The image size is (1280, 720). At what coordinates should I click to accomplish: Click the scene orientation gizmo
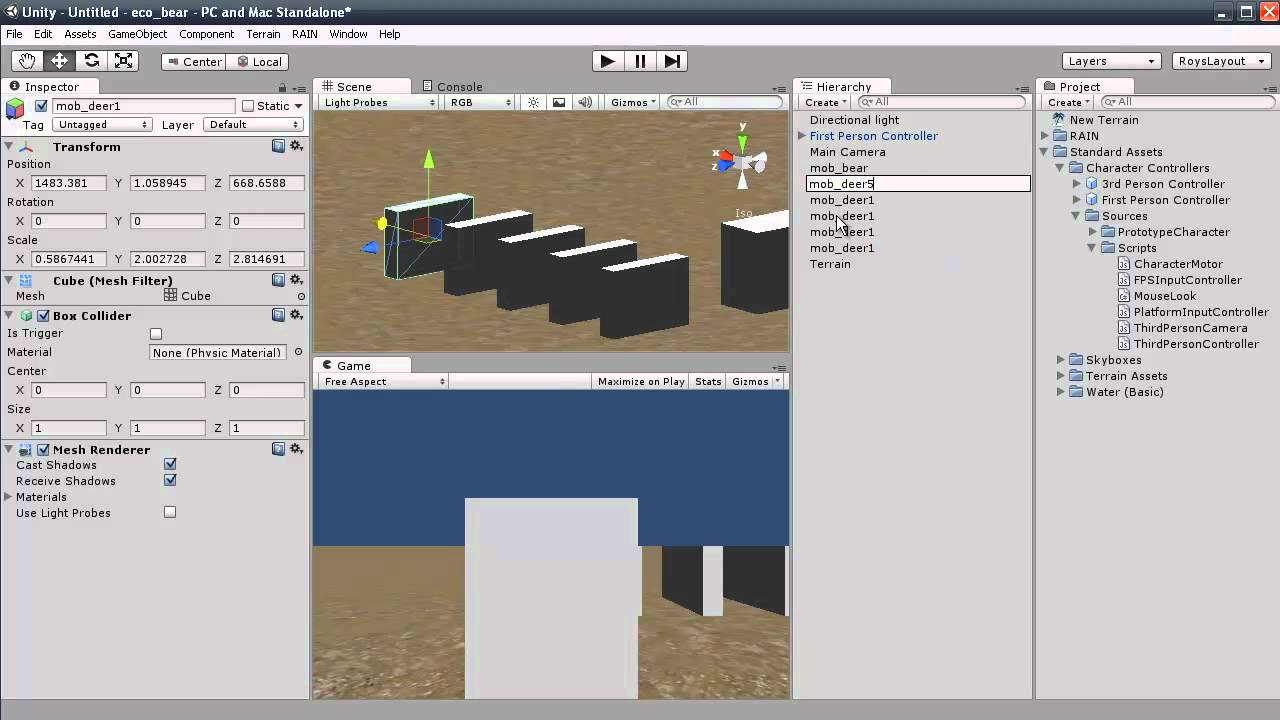click(x=742, y=159)
